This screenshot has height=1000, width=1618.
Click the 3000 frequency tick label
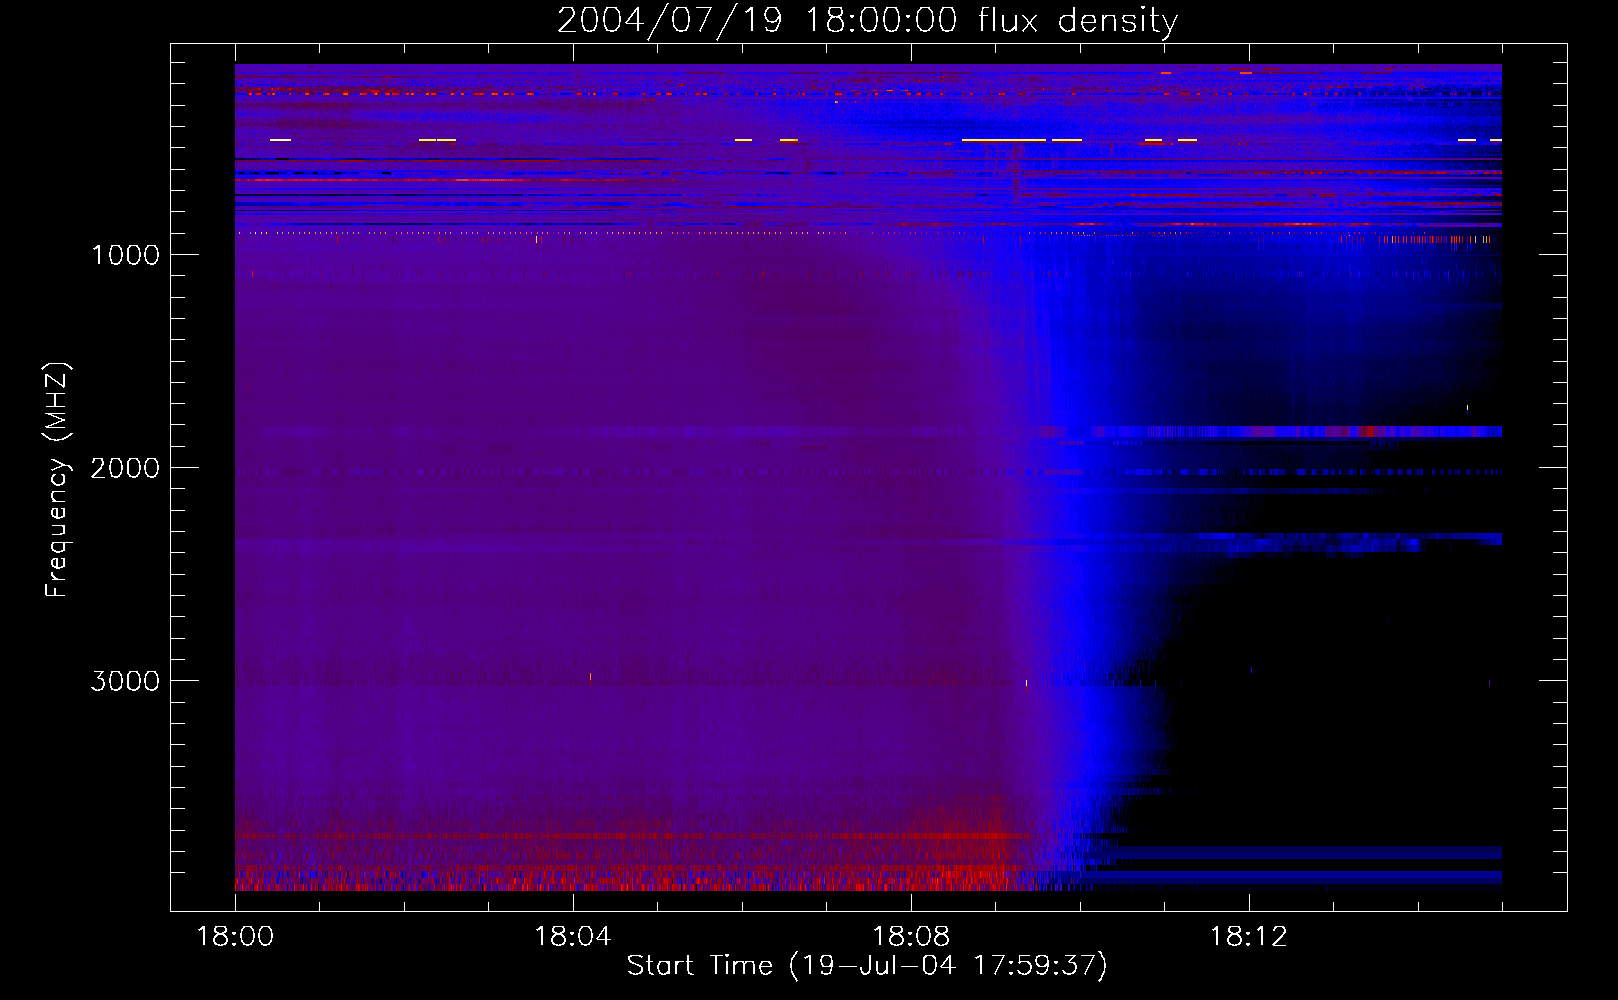pos(126,681)
